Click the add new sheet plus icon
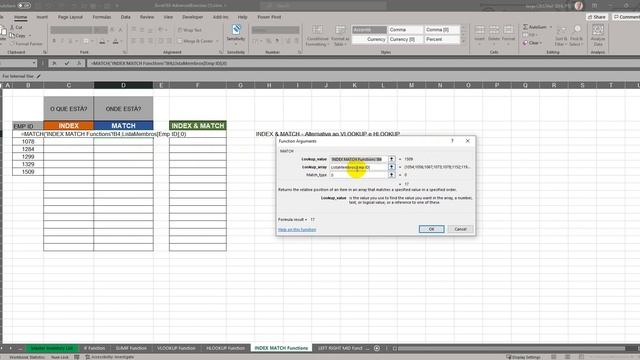 377,348
